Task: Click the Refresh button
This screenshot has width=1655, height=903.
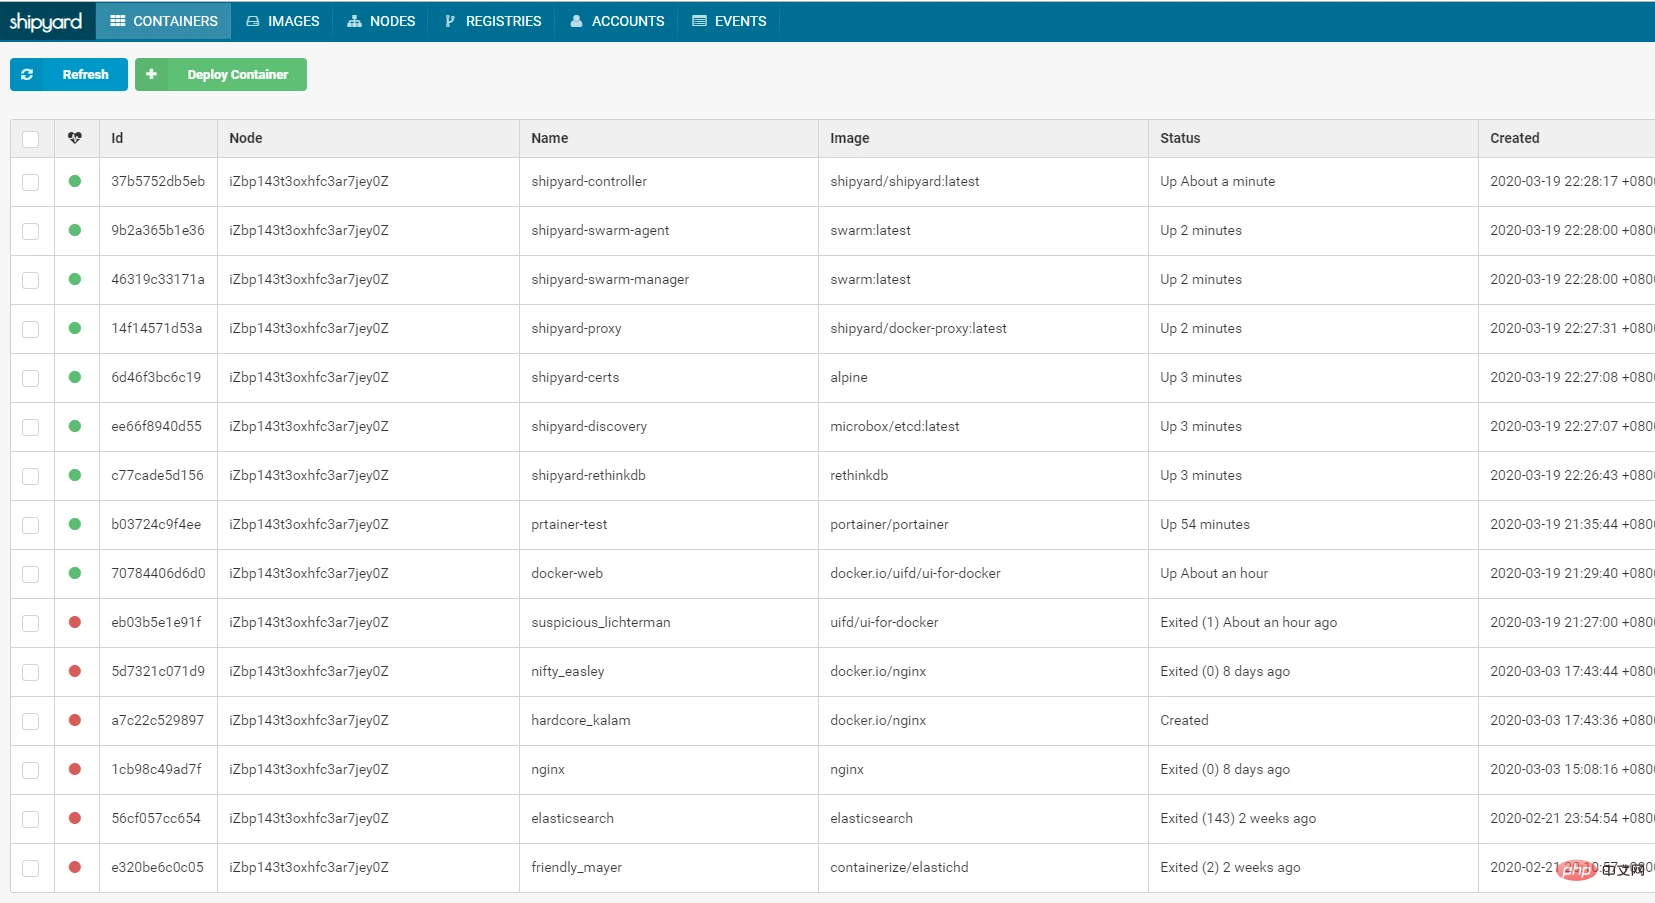Action: (x=69, y=74)
